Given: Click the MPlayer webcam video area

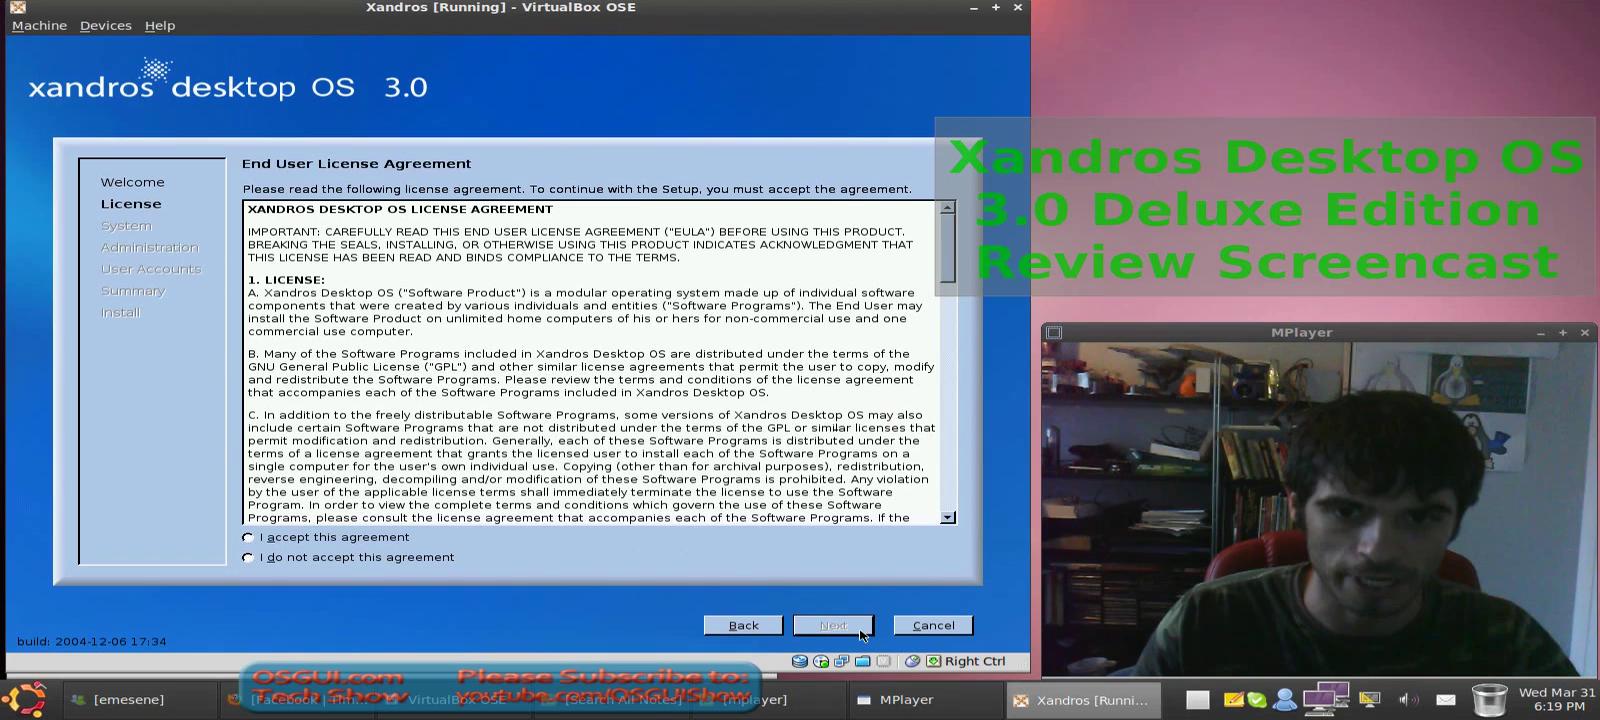Looking at the screenshot, I should click(x=1319, y=510).
